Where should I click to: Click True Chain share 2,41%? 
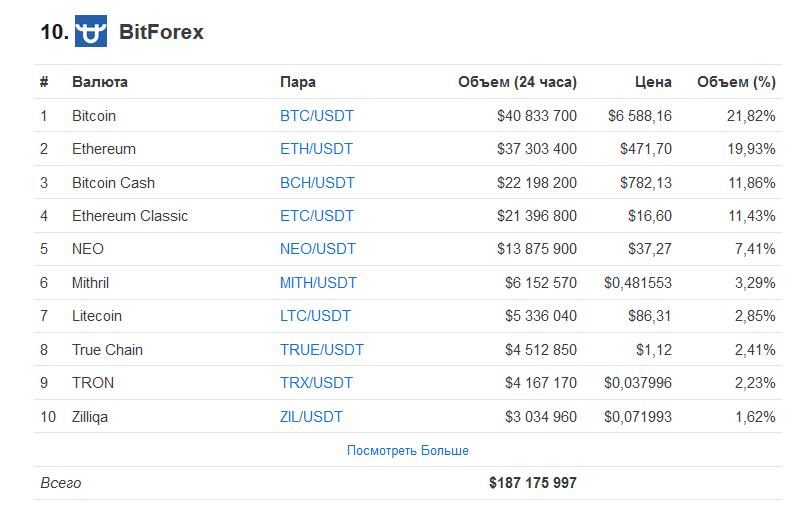755,350
